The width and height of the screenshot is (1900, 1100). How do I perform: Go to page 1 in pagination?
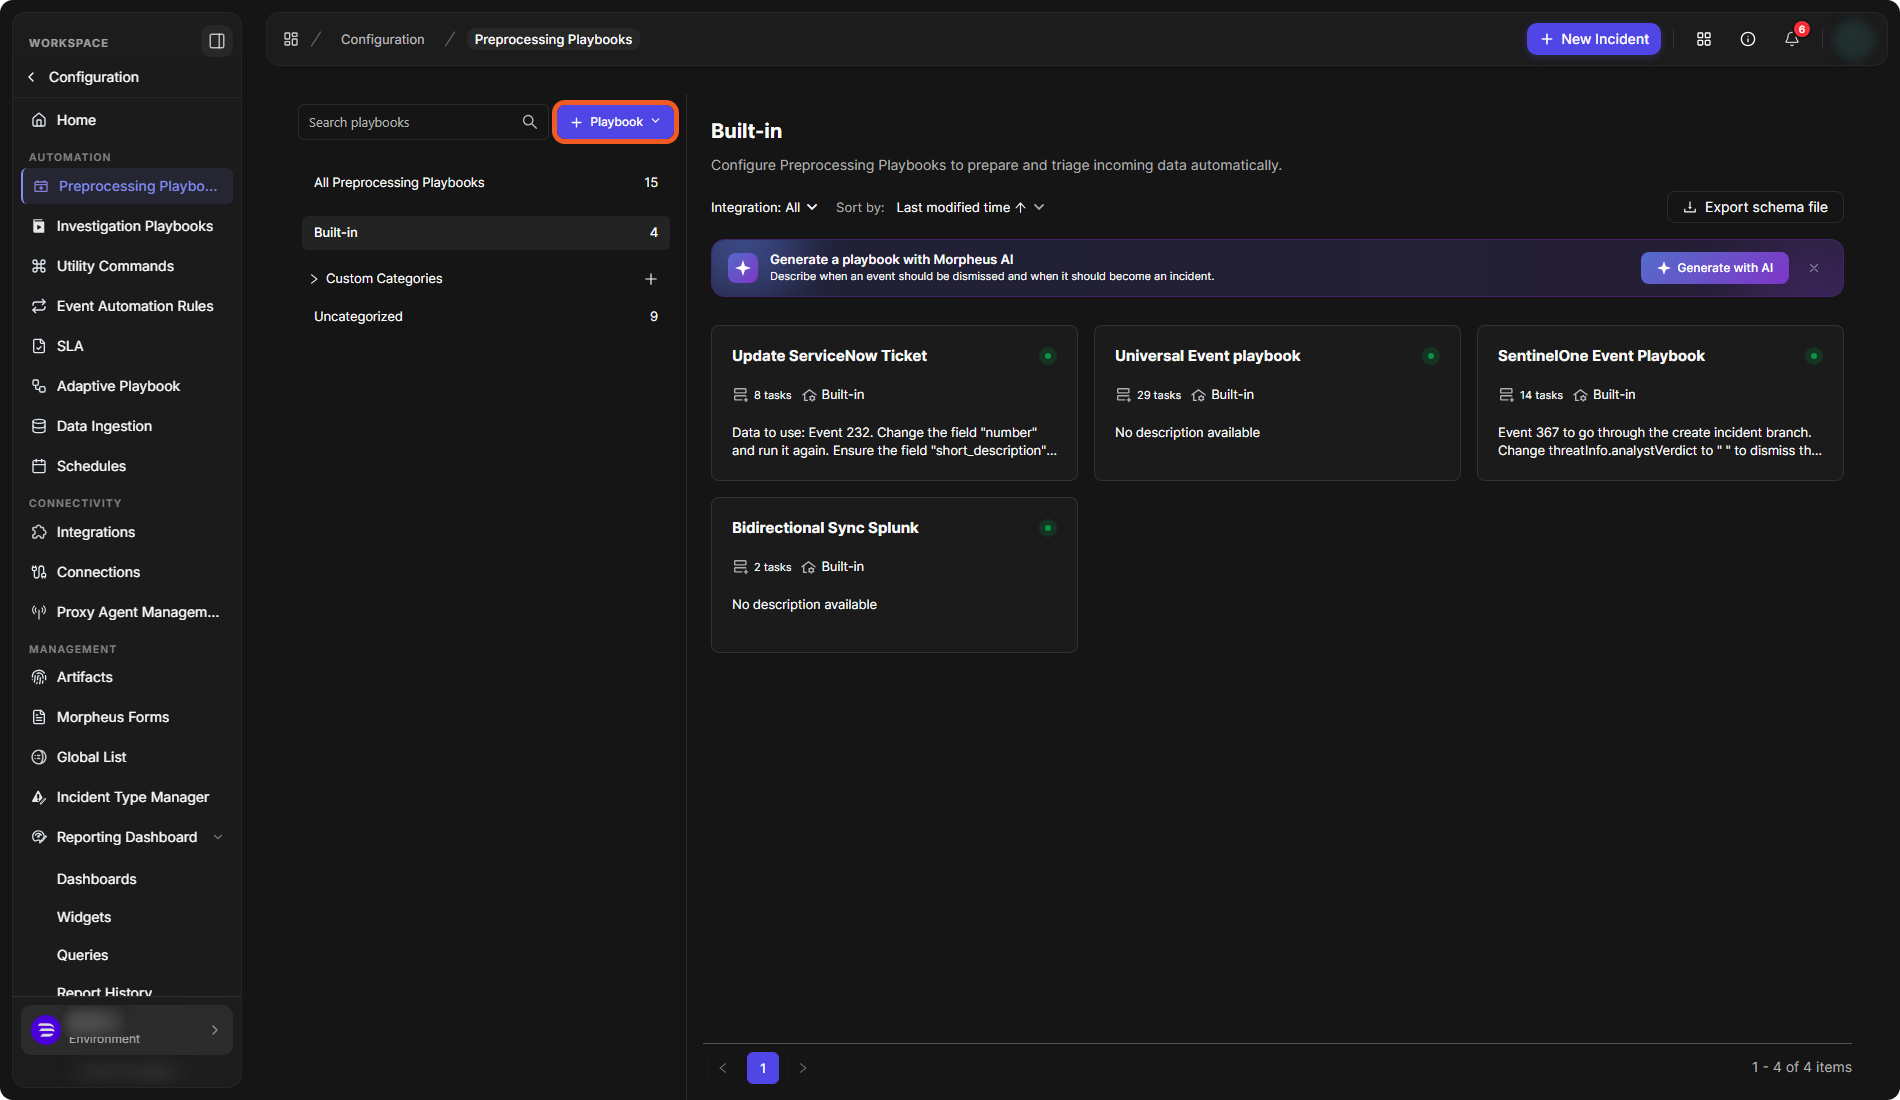pyautogui.click(x=763, y=1068)
